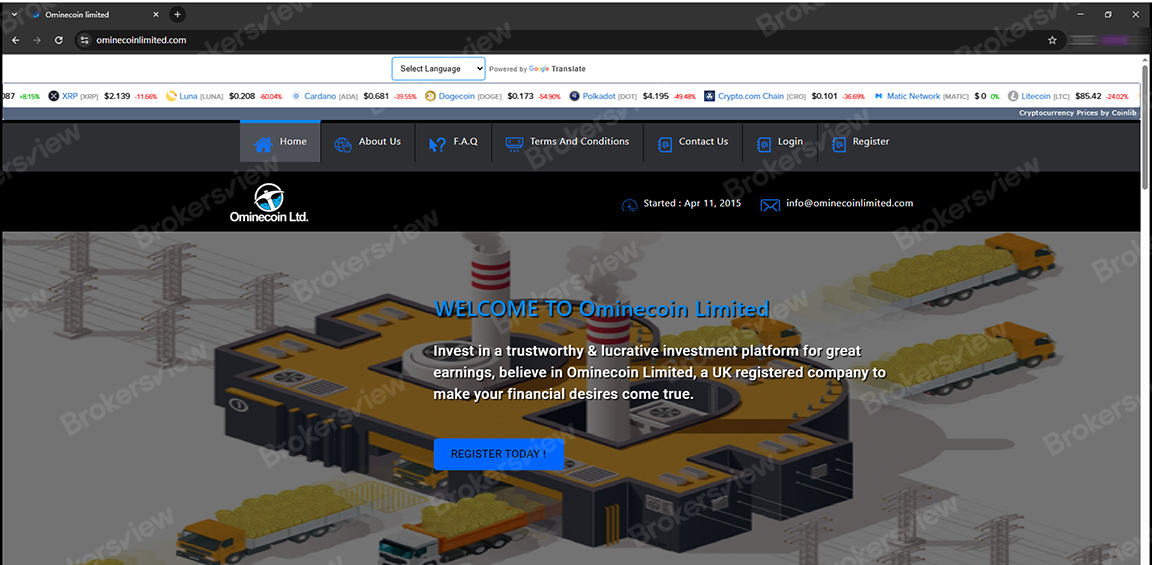Open the Crypto.com Chain ticker link

point(751,96)
